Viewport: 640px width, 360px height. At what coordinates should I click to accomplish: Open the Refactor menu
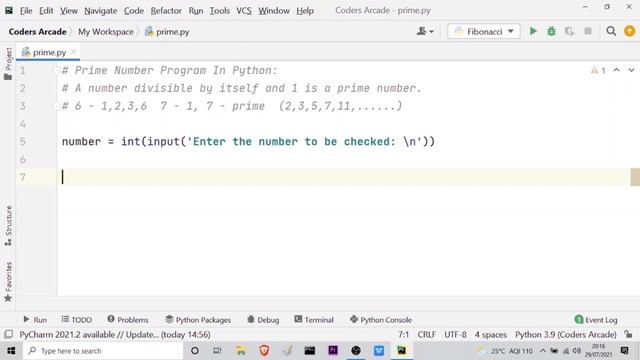click(x=166, y=11)
